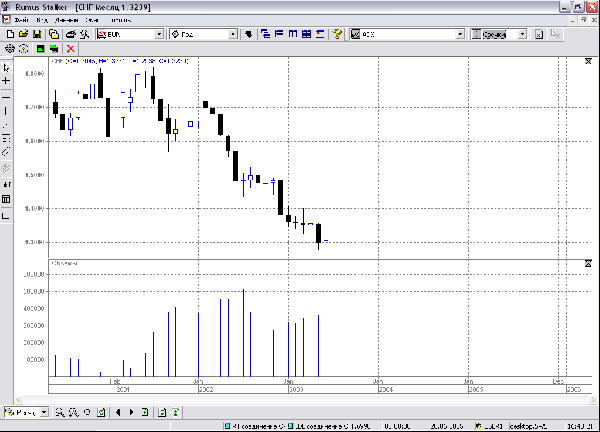The height and width of the screenshot is (432, 600).
Task: Select the trend line drawing tool
Action: tap(6, 125)
